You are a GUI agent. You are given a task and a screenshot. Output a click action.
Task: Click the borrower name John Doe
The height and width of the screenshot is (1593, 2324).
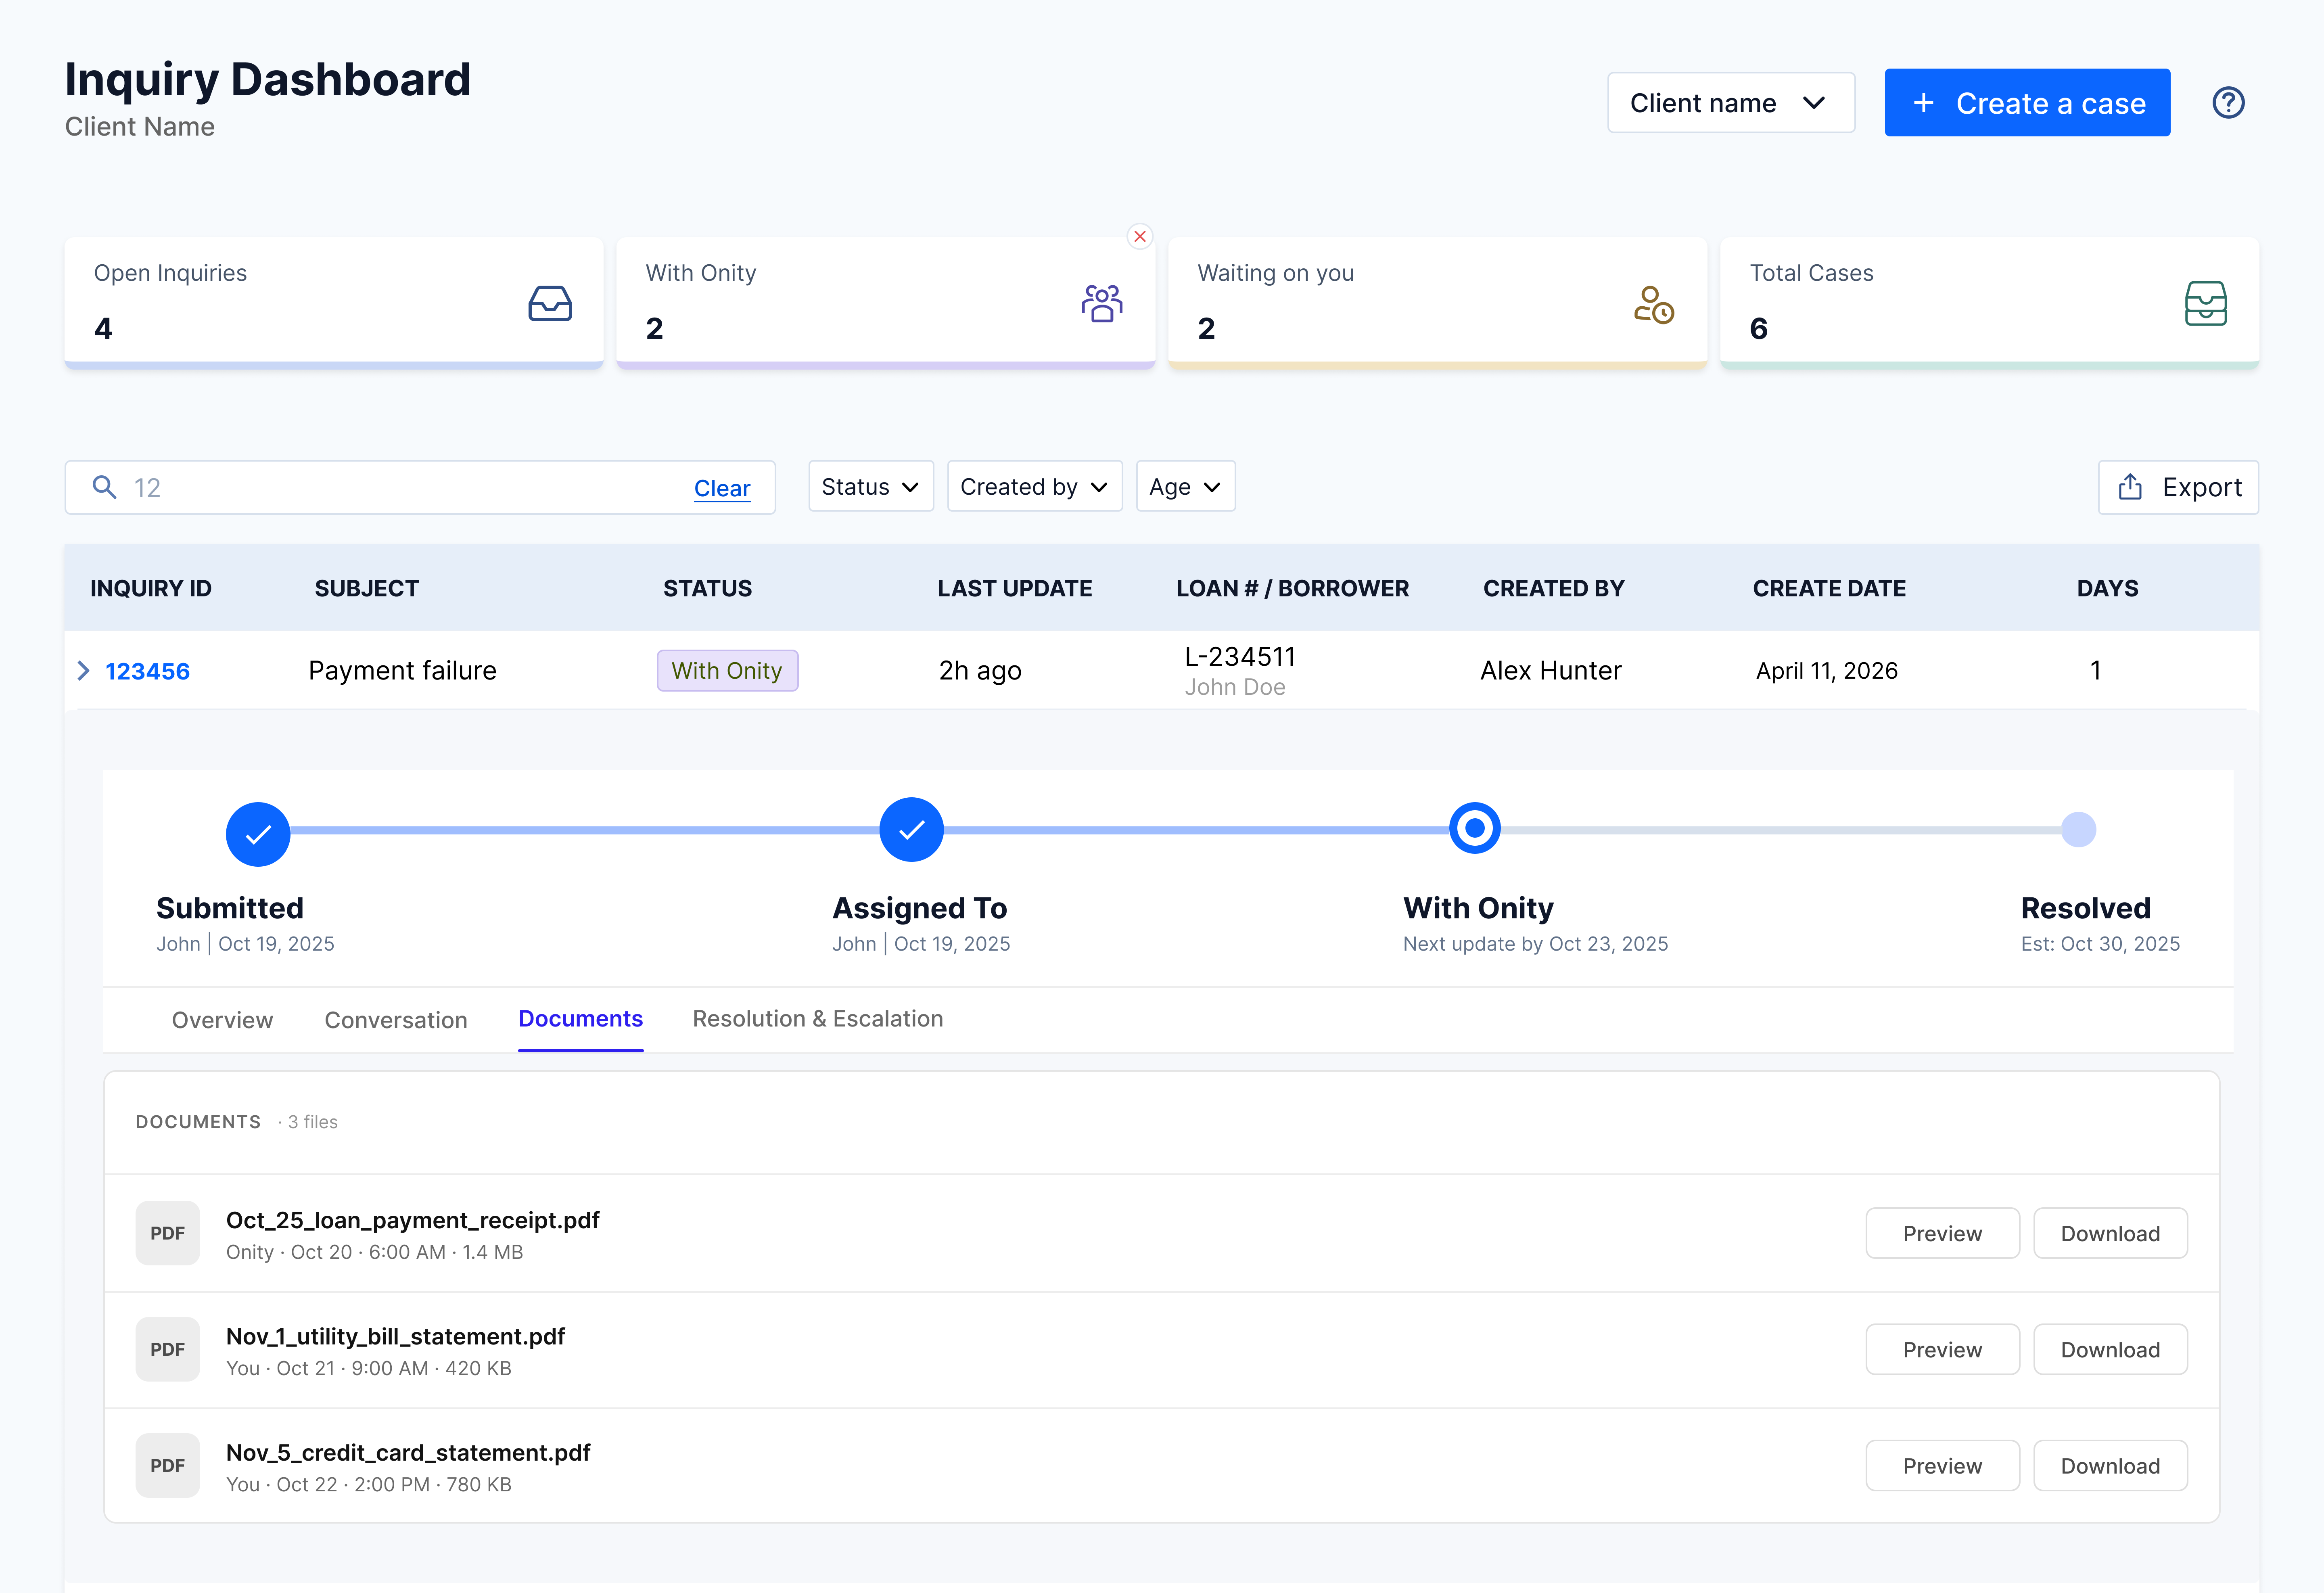click(1235, 687)
